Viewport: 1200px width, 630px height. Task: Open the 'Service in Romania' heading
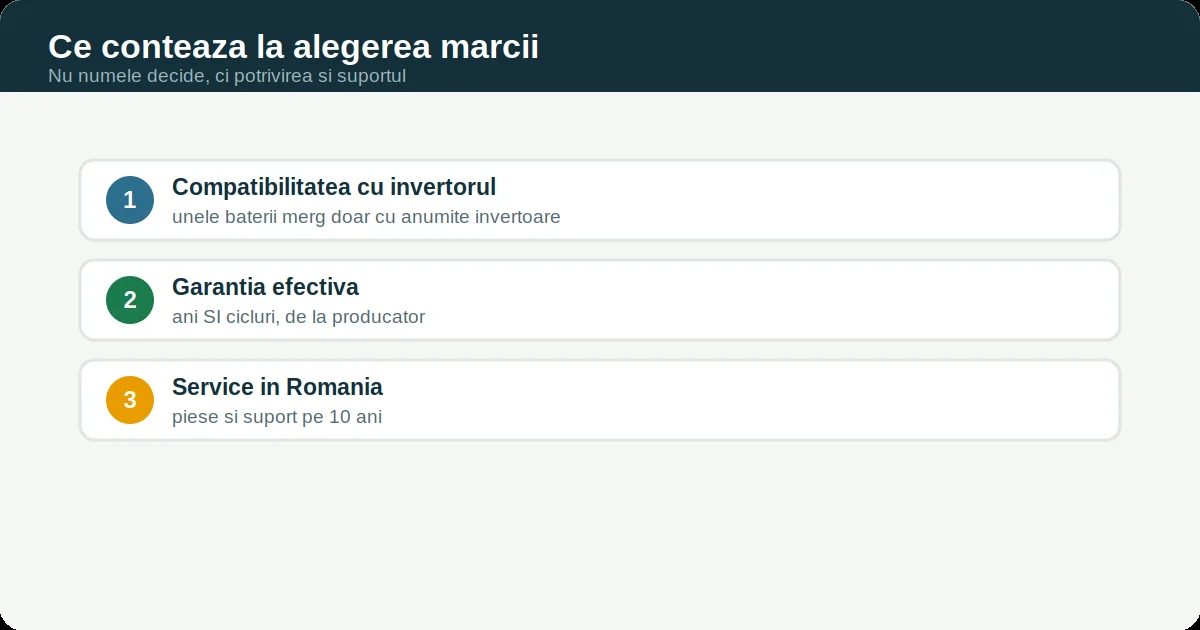pyautogui.click(x=277, y=387)
